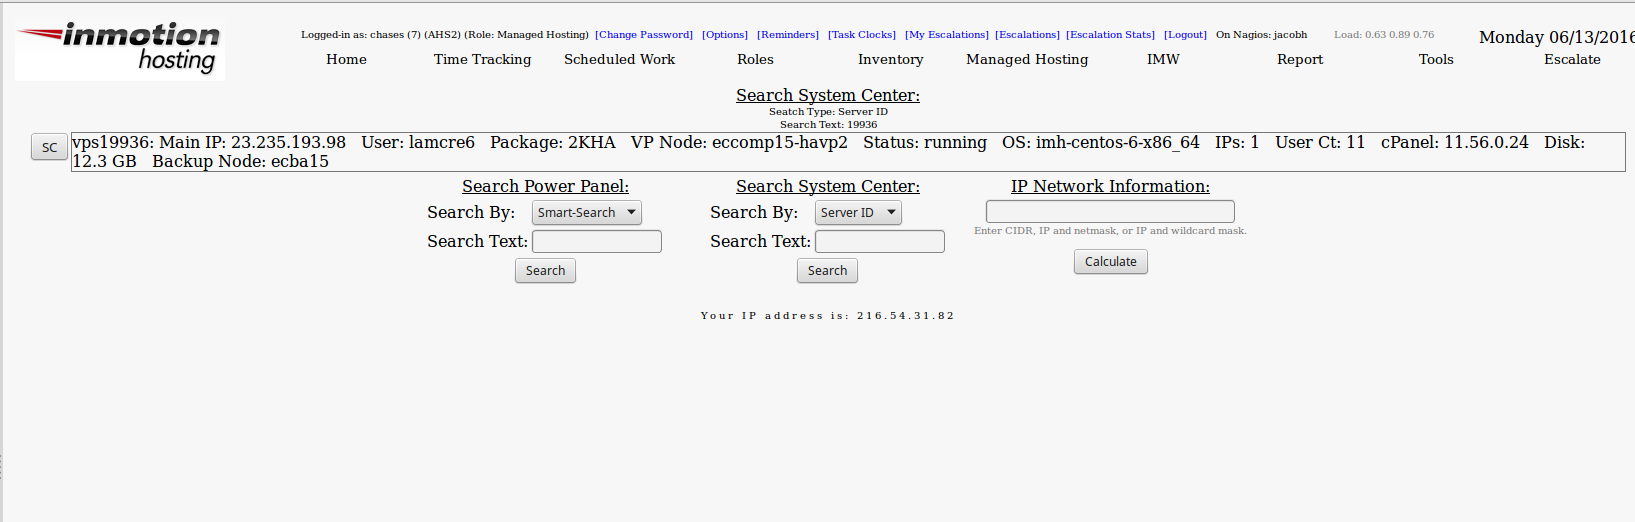Open the Power Panel Search By dropdown
This screenshot has width=1635, height=522.
(x=587, y=213)
